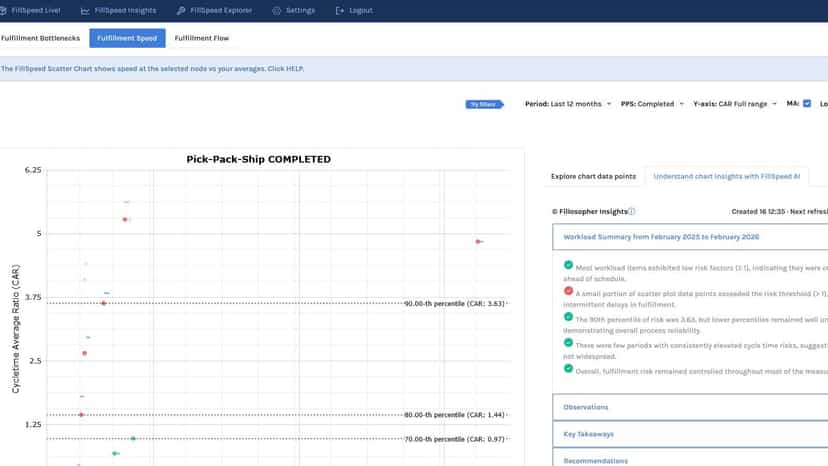Click the info icon next to Fillosopher Insights
This screenshot has height=466, width=828.
[x=632, y=211]
